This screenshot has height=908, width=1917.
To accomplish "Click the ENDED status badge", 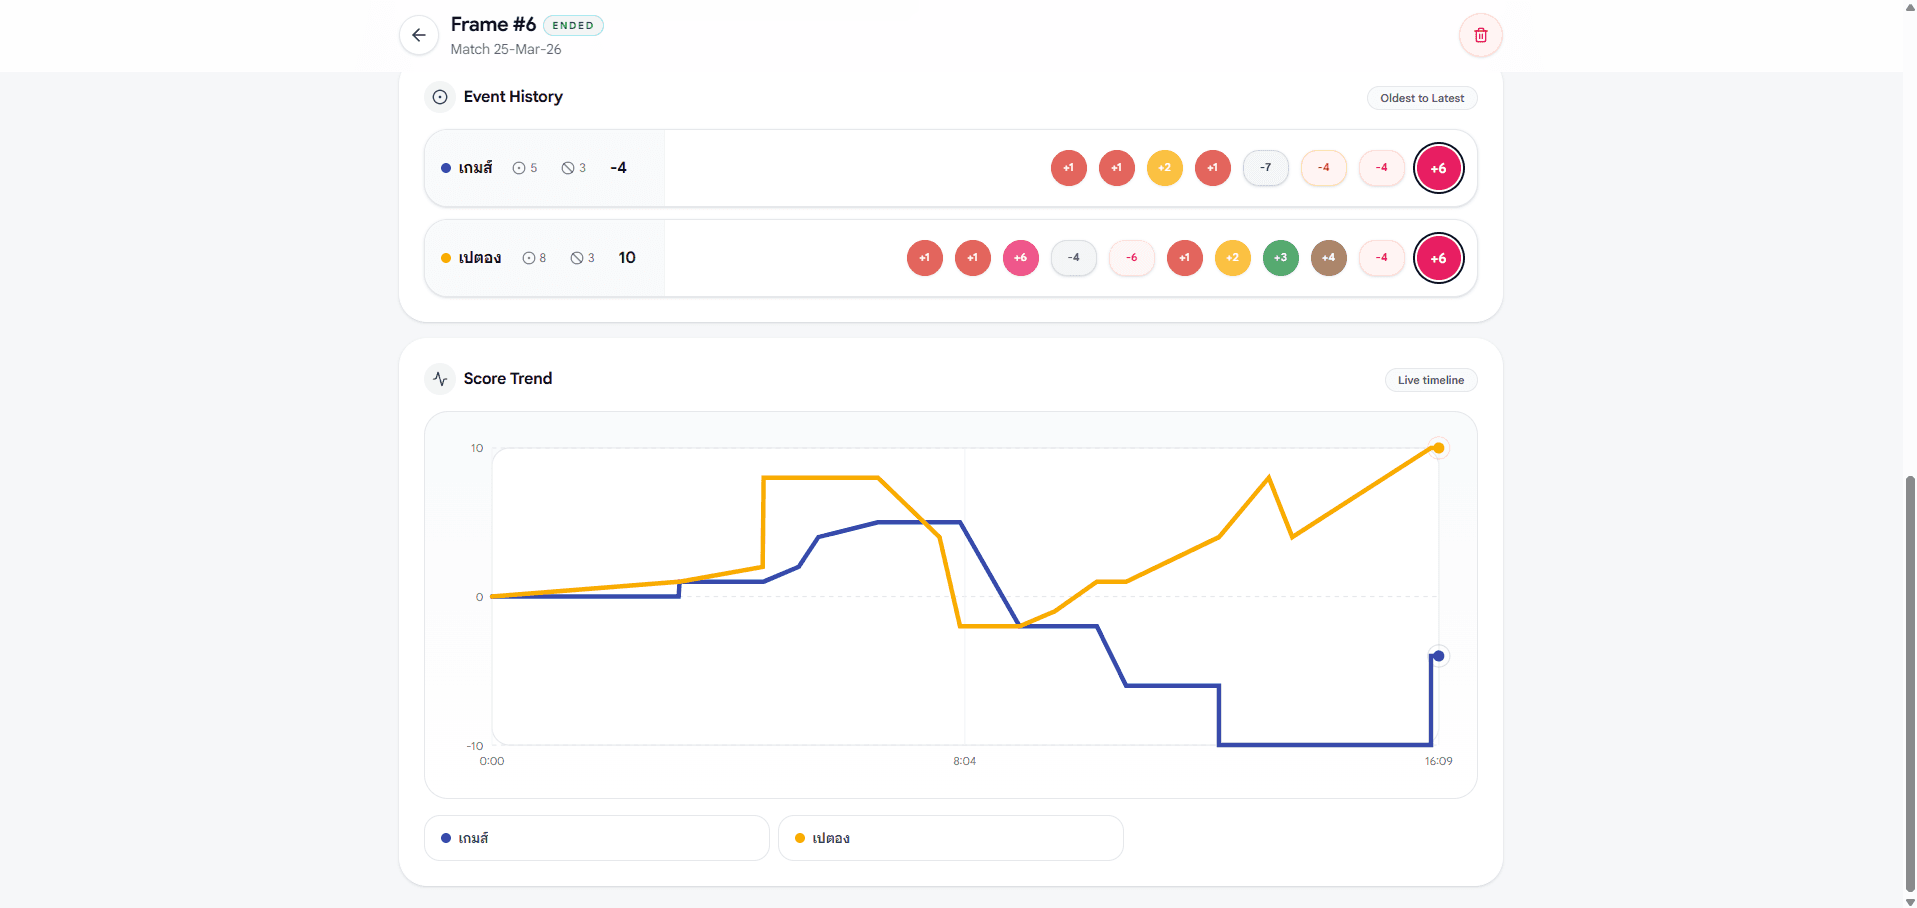I will 573,26.
